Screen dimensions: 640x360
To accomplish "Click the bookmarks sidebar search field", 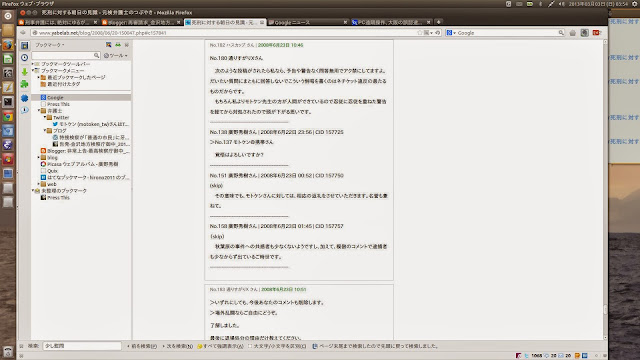I will click(x=66, y=55).
